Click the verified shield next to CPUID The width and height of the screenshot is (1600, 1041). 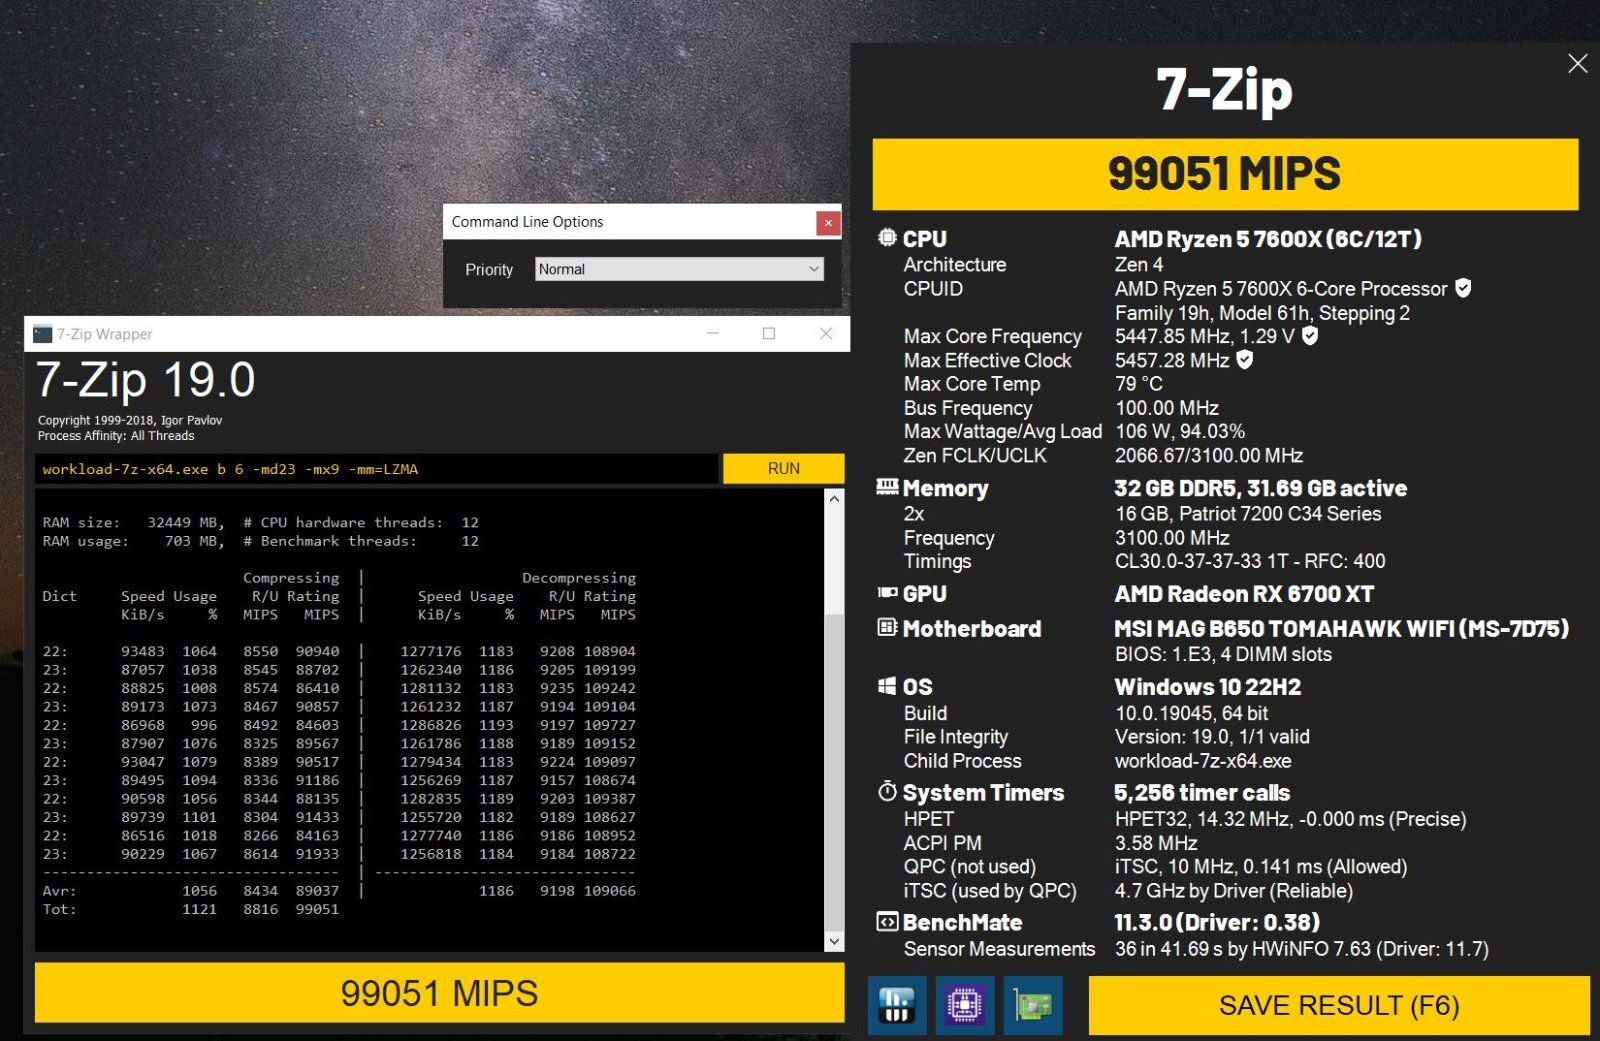[x=1463, y=288]
